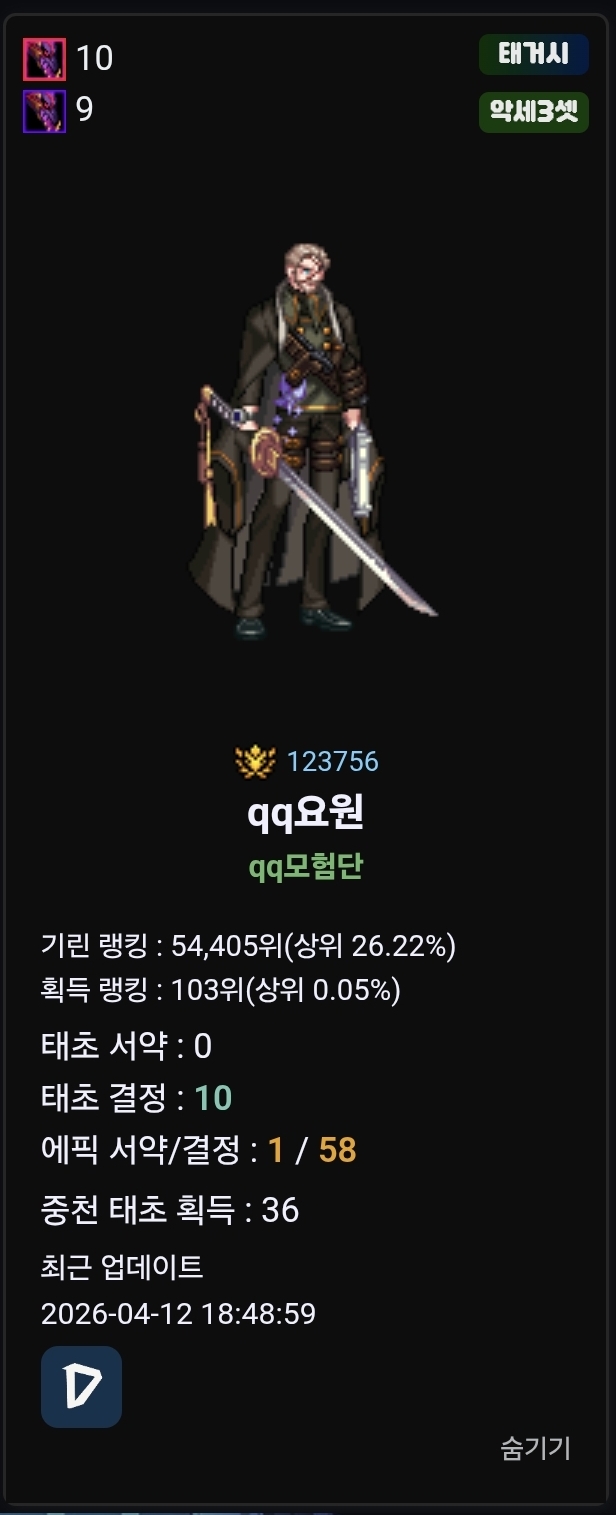Click the purple-bordered item icon beside 9
The width and height of the screenshot is (616, 1515).
pyautogui.click(x=44, y=111)
